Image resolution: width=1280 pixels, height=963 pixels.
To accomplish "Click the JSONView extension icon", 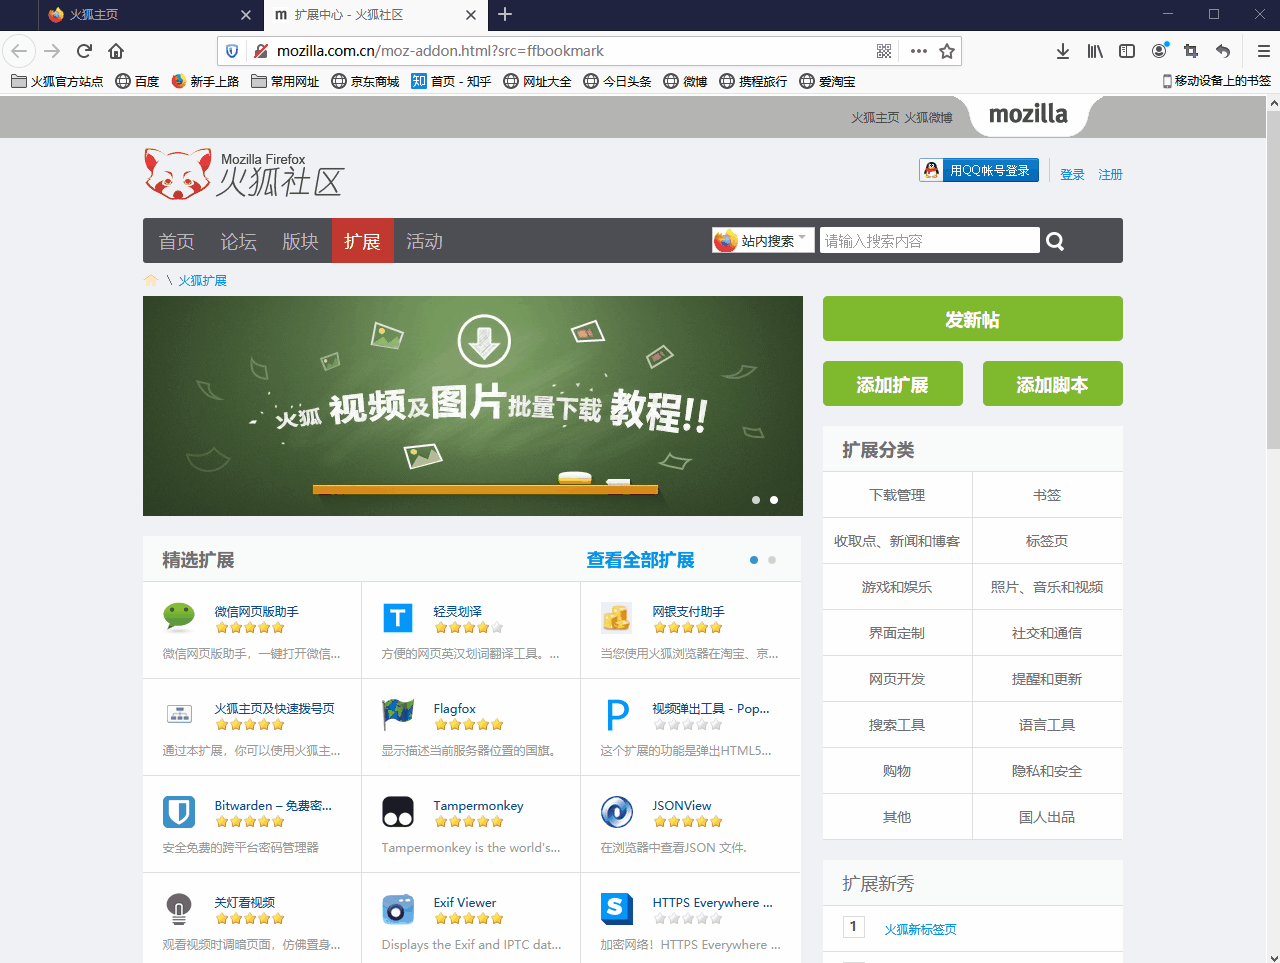I will (617, 811).
